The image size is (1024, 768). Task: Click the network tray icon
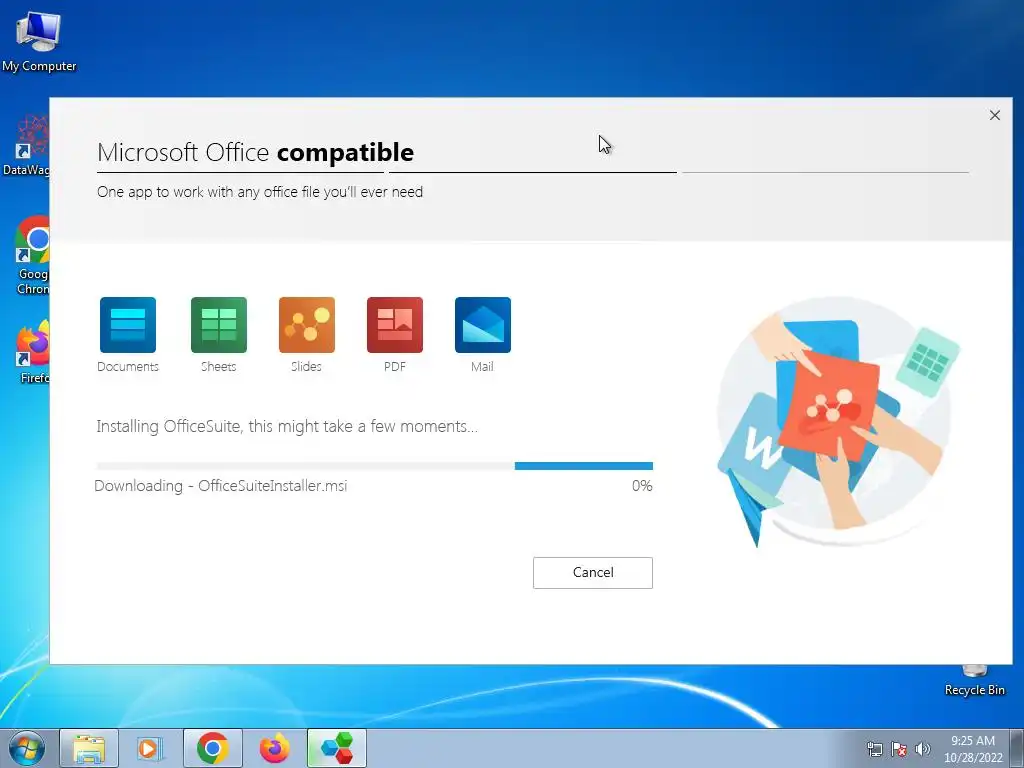874,749
